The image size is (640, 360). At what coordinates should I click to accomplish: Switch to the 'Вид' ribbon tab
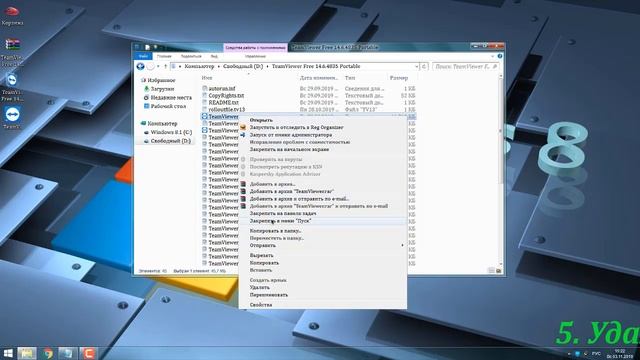pos(214,56)
